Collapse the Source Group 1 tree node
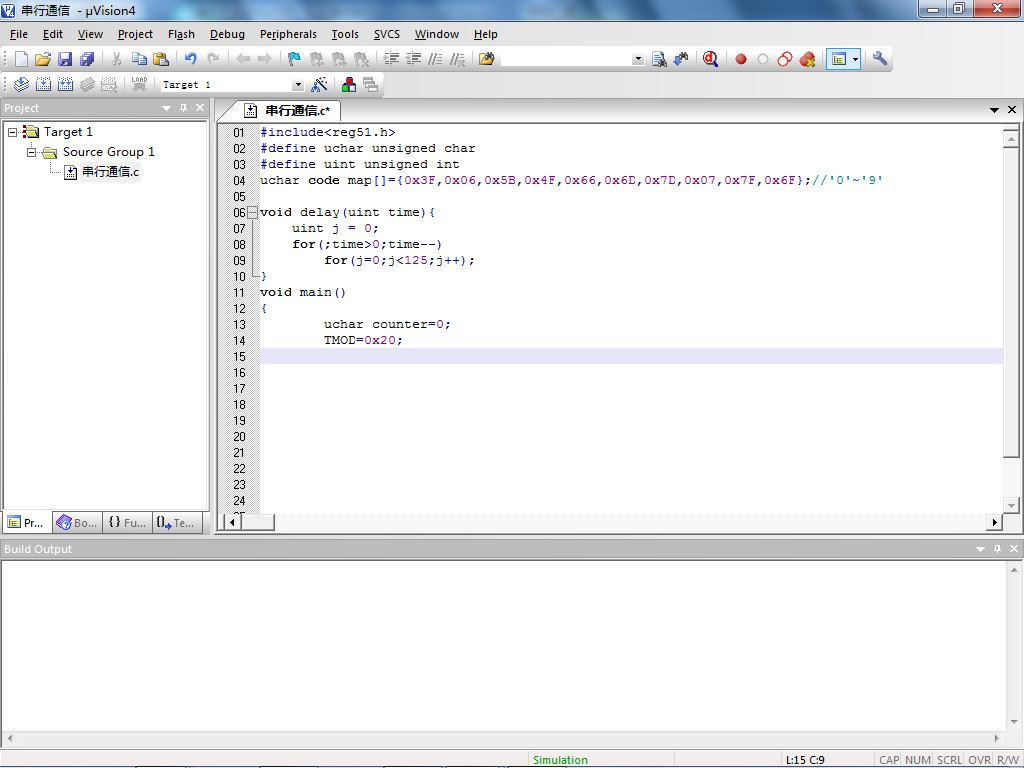The image size is (1024, 768). point(32,152)
